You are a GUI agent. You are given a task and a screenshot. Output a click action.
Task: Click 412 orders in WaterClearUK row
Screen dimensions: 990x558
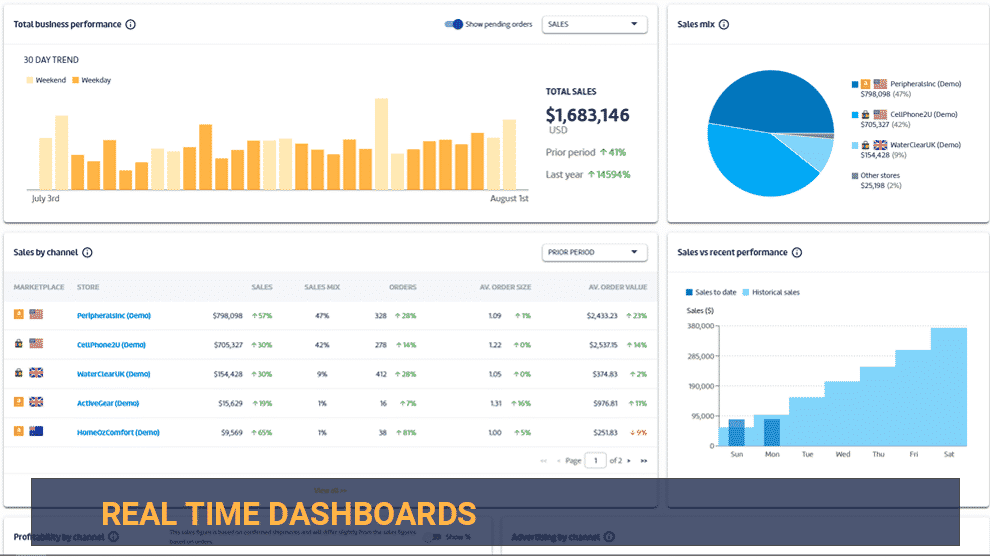[381, 374]
